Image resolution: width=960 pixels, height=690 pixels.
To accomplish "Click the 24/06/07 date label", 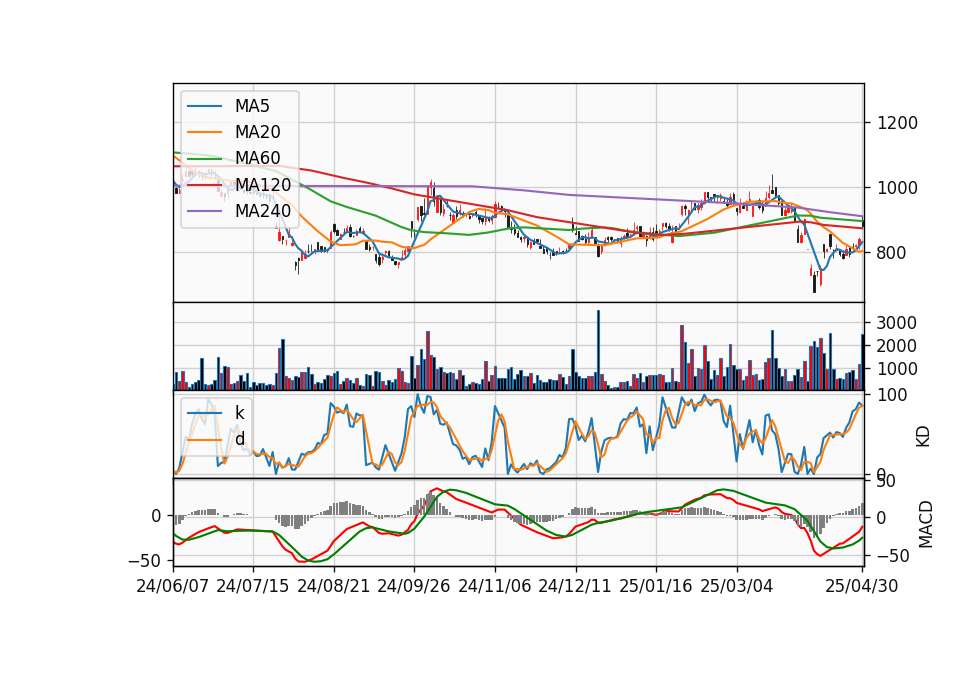I will click(x=173, y=586).
